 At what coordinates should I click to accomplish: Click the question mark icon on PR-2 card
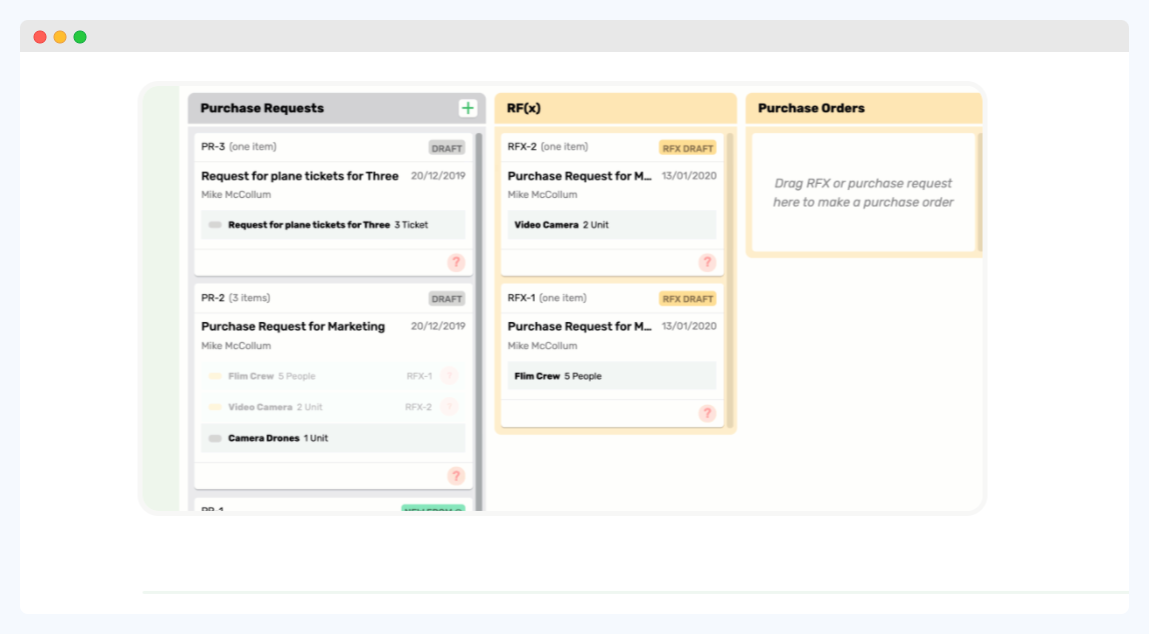coord(457,474)
